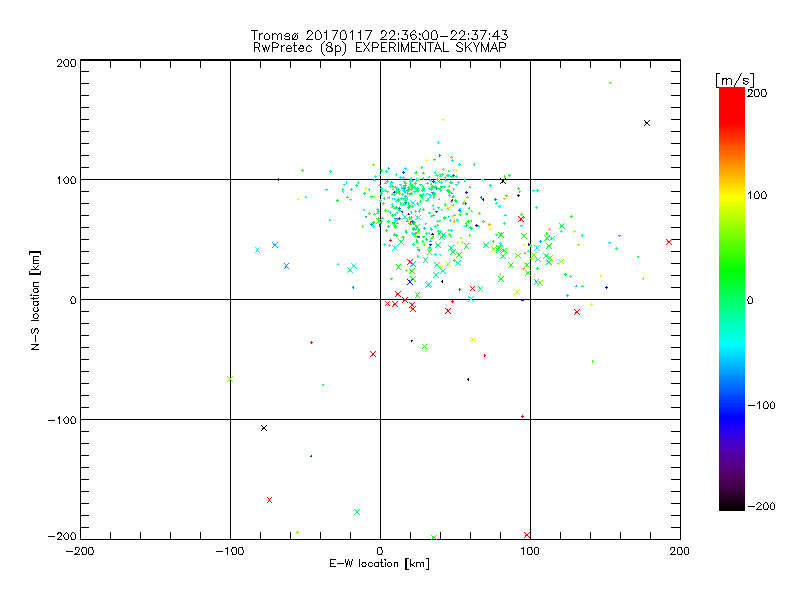Viewport: 800px width, 600px height.
Task: Click the subtitle 'RwPretec (8p) EXPERIMENTAL SKYMAP'
Action: tap(380, 48)
